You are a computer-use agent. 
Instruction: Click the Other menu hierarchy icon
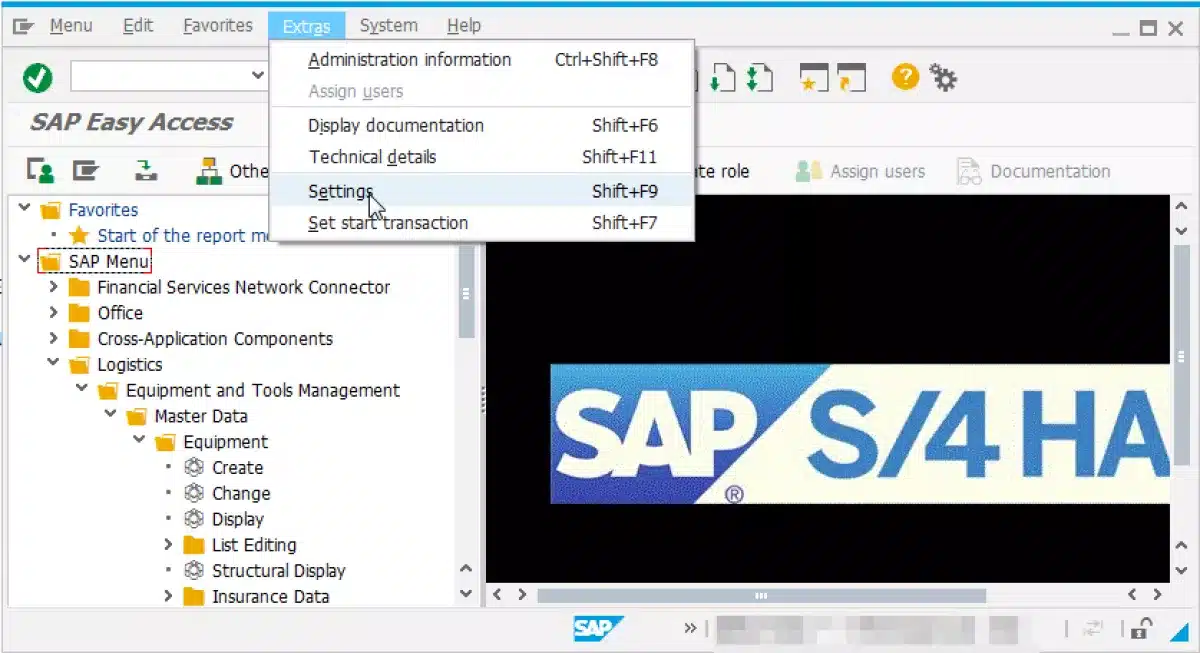pyautogui.click(x=209, y=171)
